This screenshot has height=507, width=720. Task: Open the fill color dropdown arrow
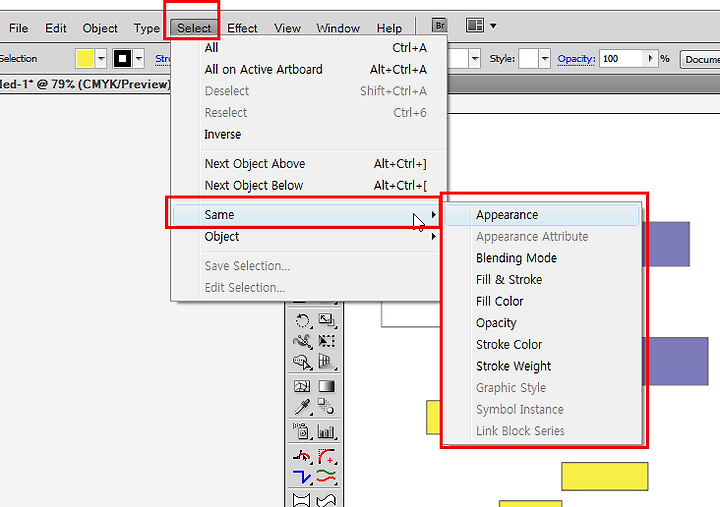pos(101,59)
